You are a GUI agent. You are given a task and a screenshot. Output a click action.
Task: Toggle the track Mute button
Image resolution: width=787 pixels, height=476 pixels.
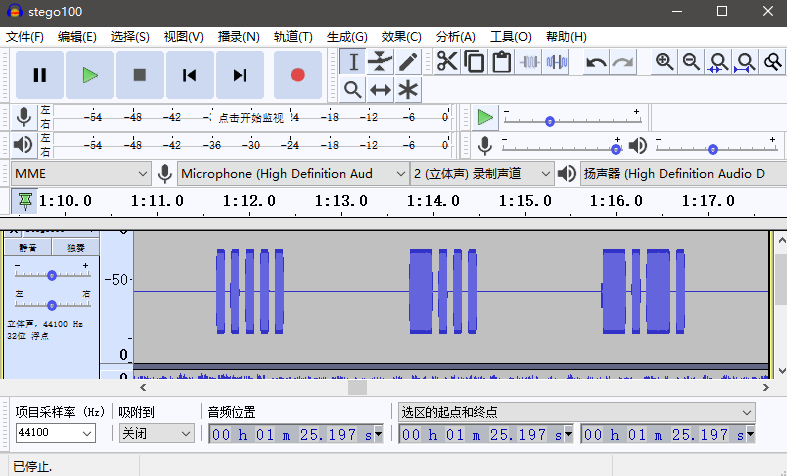click(28, 247)
